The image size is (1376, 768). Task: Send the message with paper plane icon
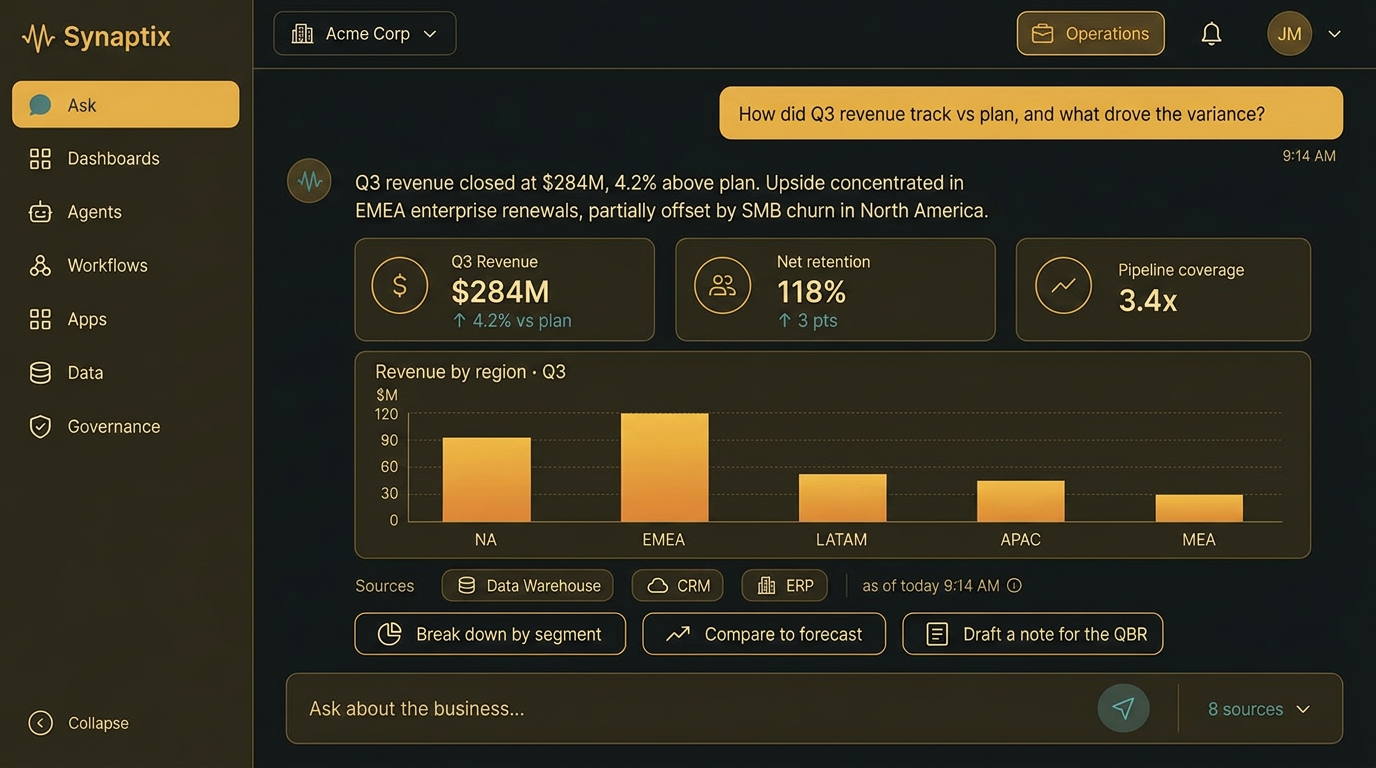[1123, 708]
